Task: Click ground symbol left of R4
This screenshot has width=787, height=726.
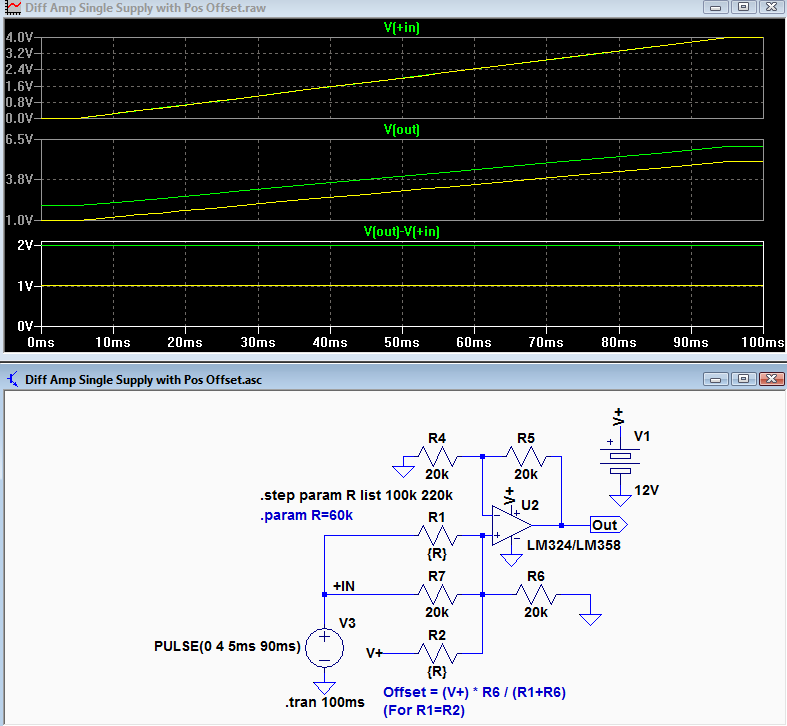Action: click(x=404, y=471)
